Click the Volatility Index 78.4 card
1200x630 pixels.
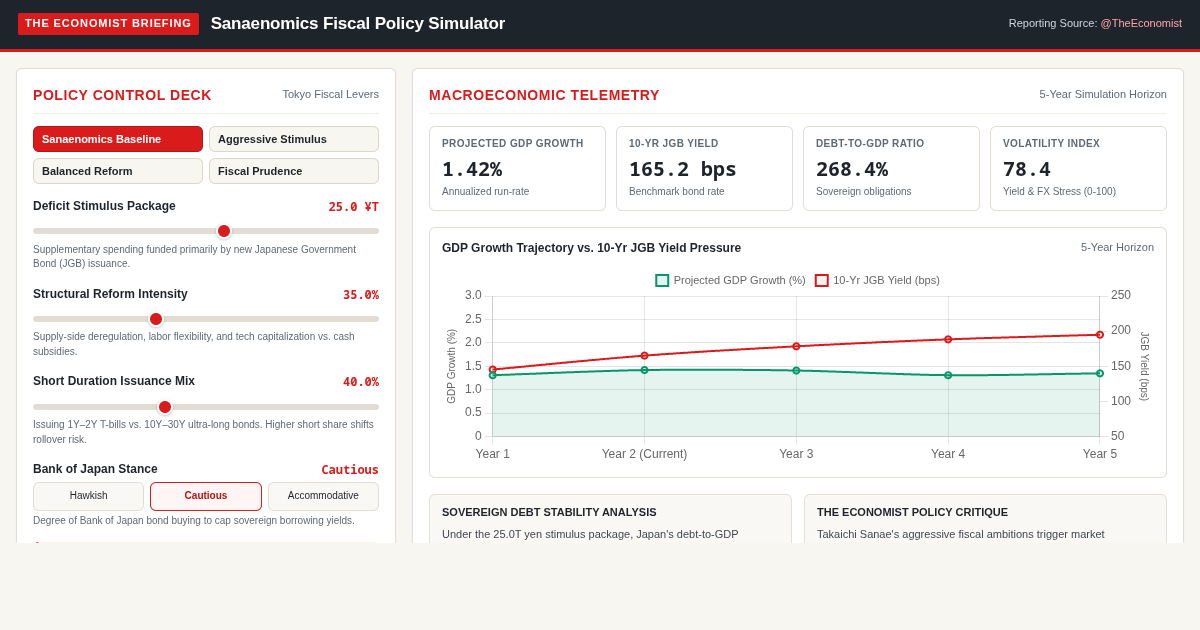pos(1078,168)
